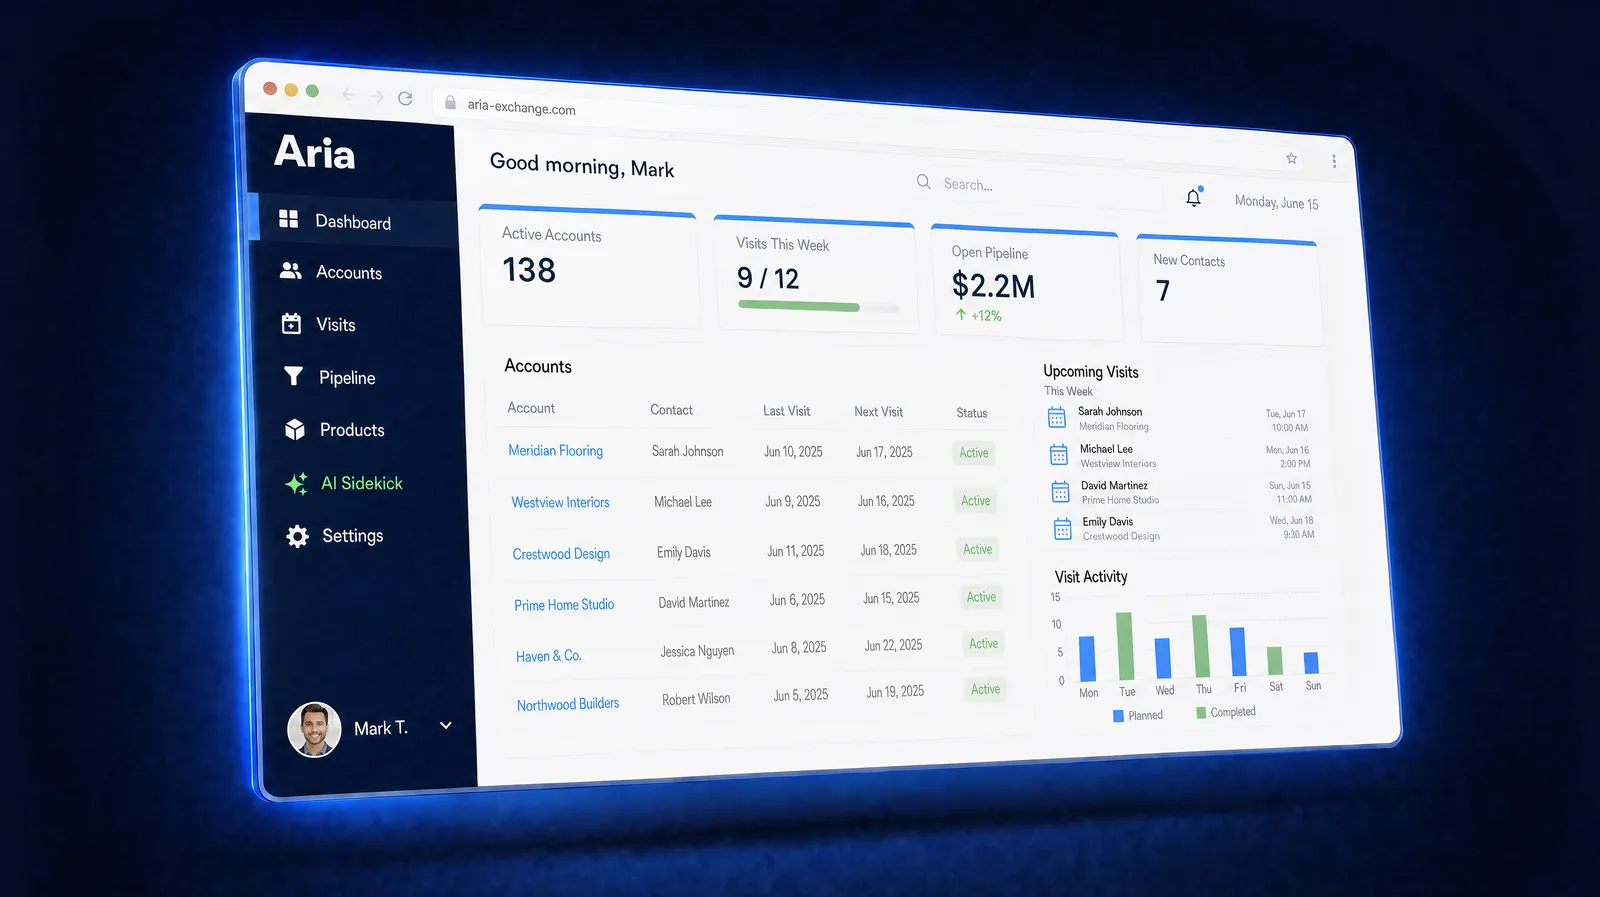Click the Pipeline funnel icon

point(293,376)
